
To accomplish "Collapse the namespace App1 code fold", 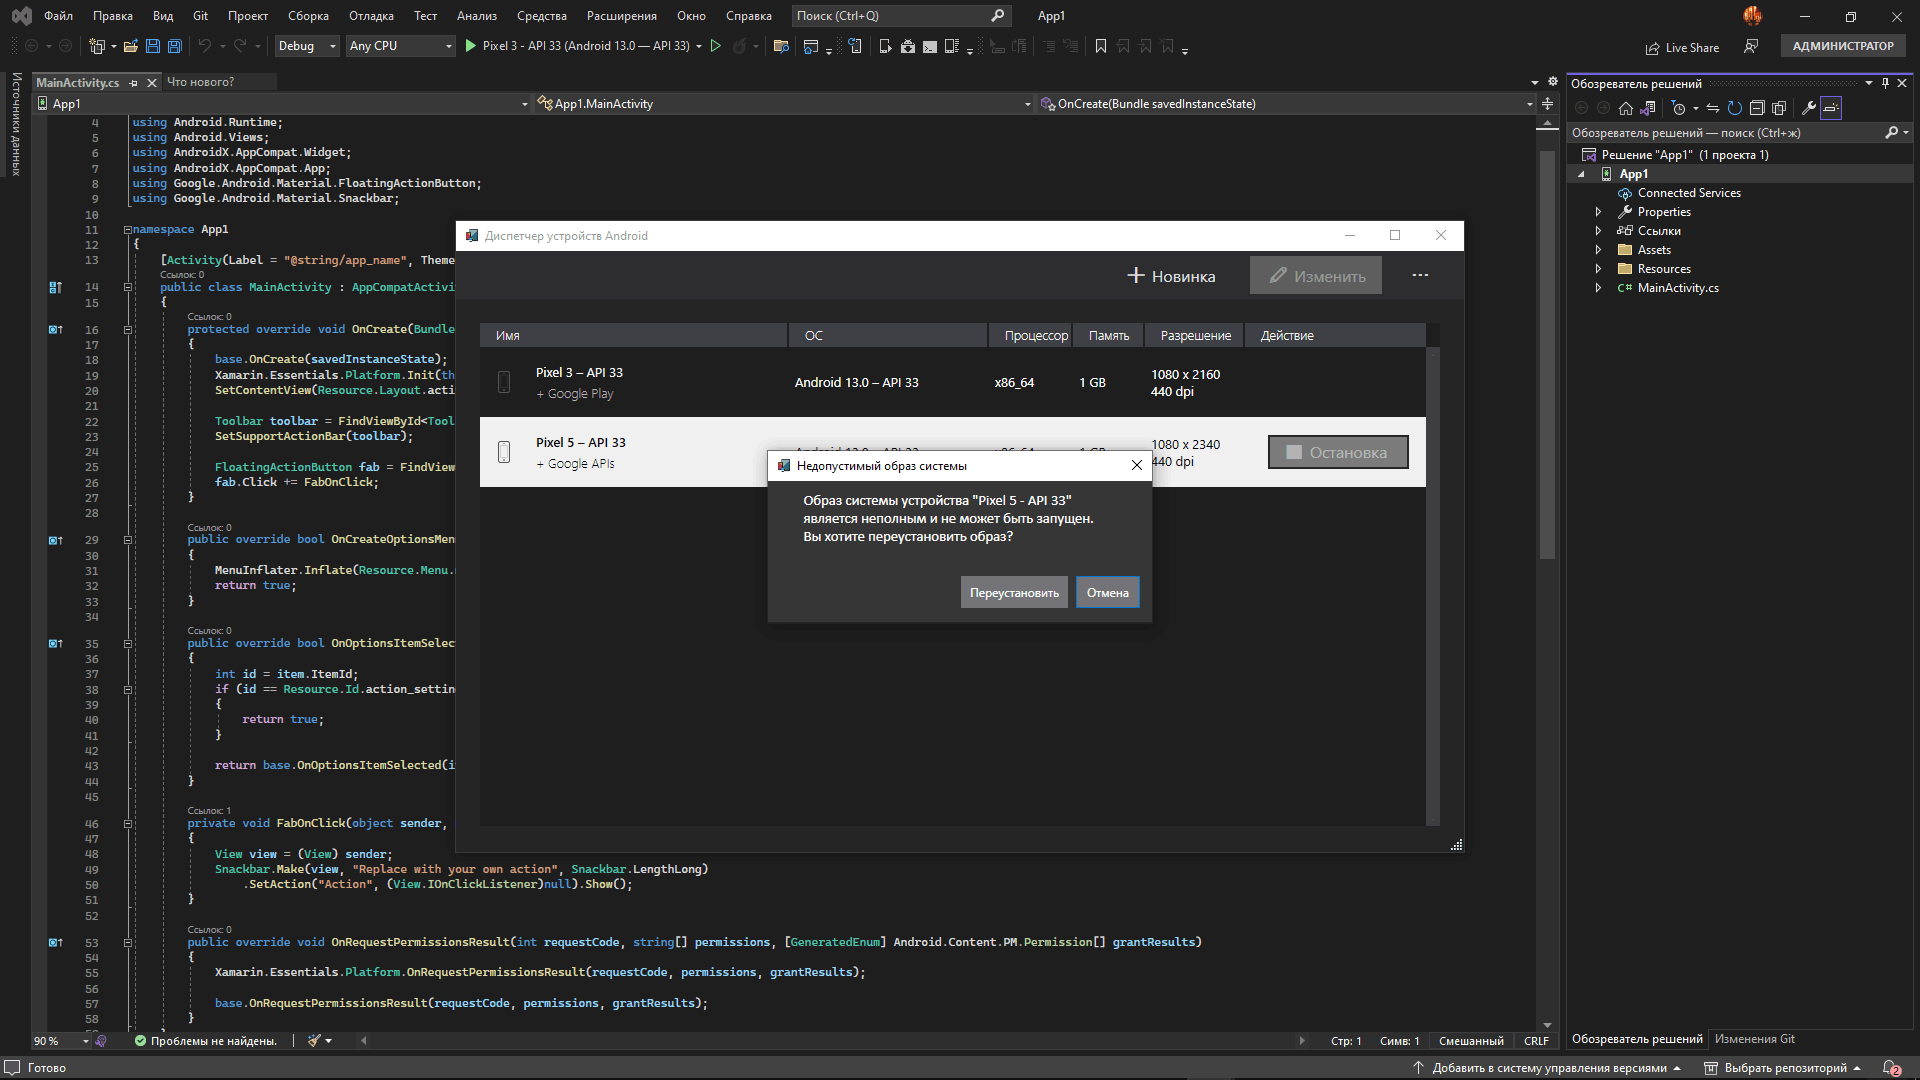I will click(x=128, y=229).
